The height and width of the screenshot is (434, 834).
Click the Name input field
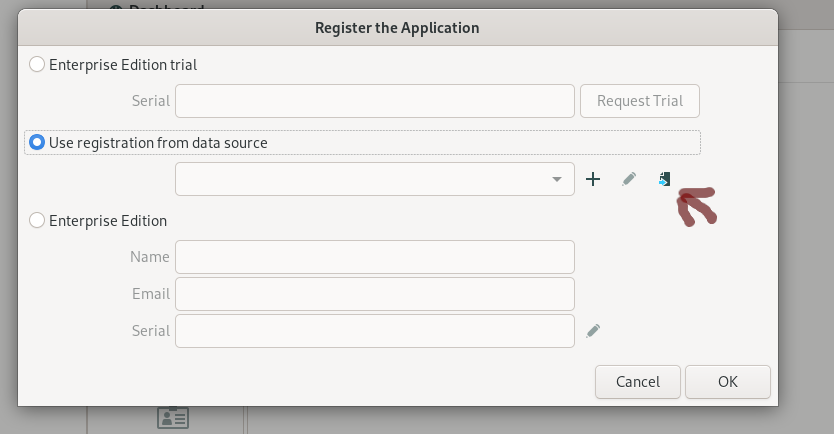(375, 257)
